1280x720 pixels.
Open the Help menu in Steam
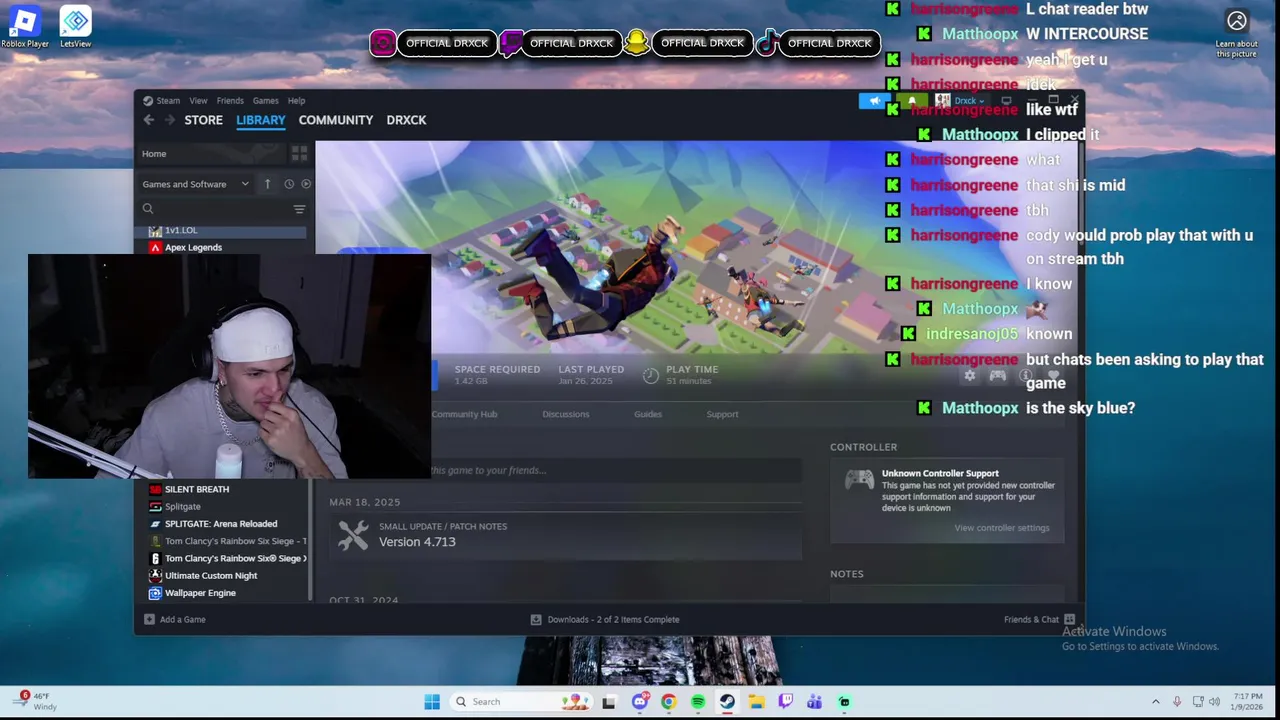296,101
